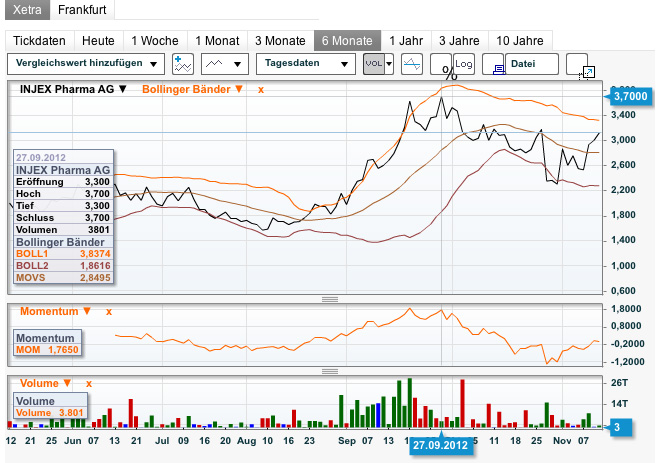The width and height of the screenshot is (657, 463).
Task: Toggle the Log scale button
Action: click(x=464, y=64)
